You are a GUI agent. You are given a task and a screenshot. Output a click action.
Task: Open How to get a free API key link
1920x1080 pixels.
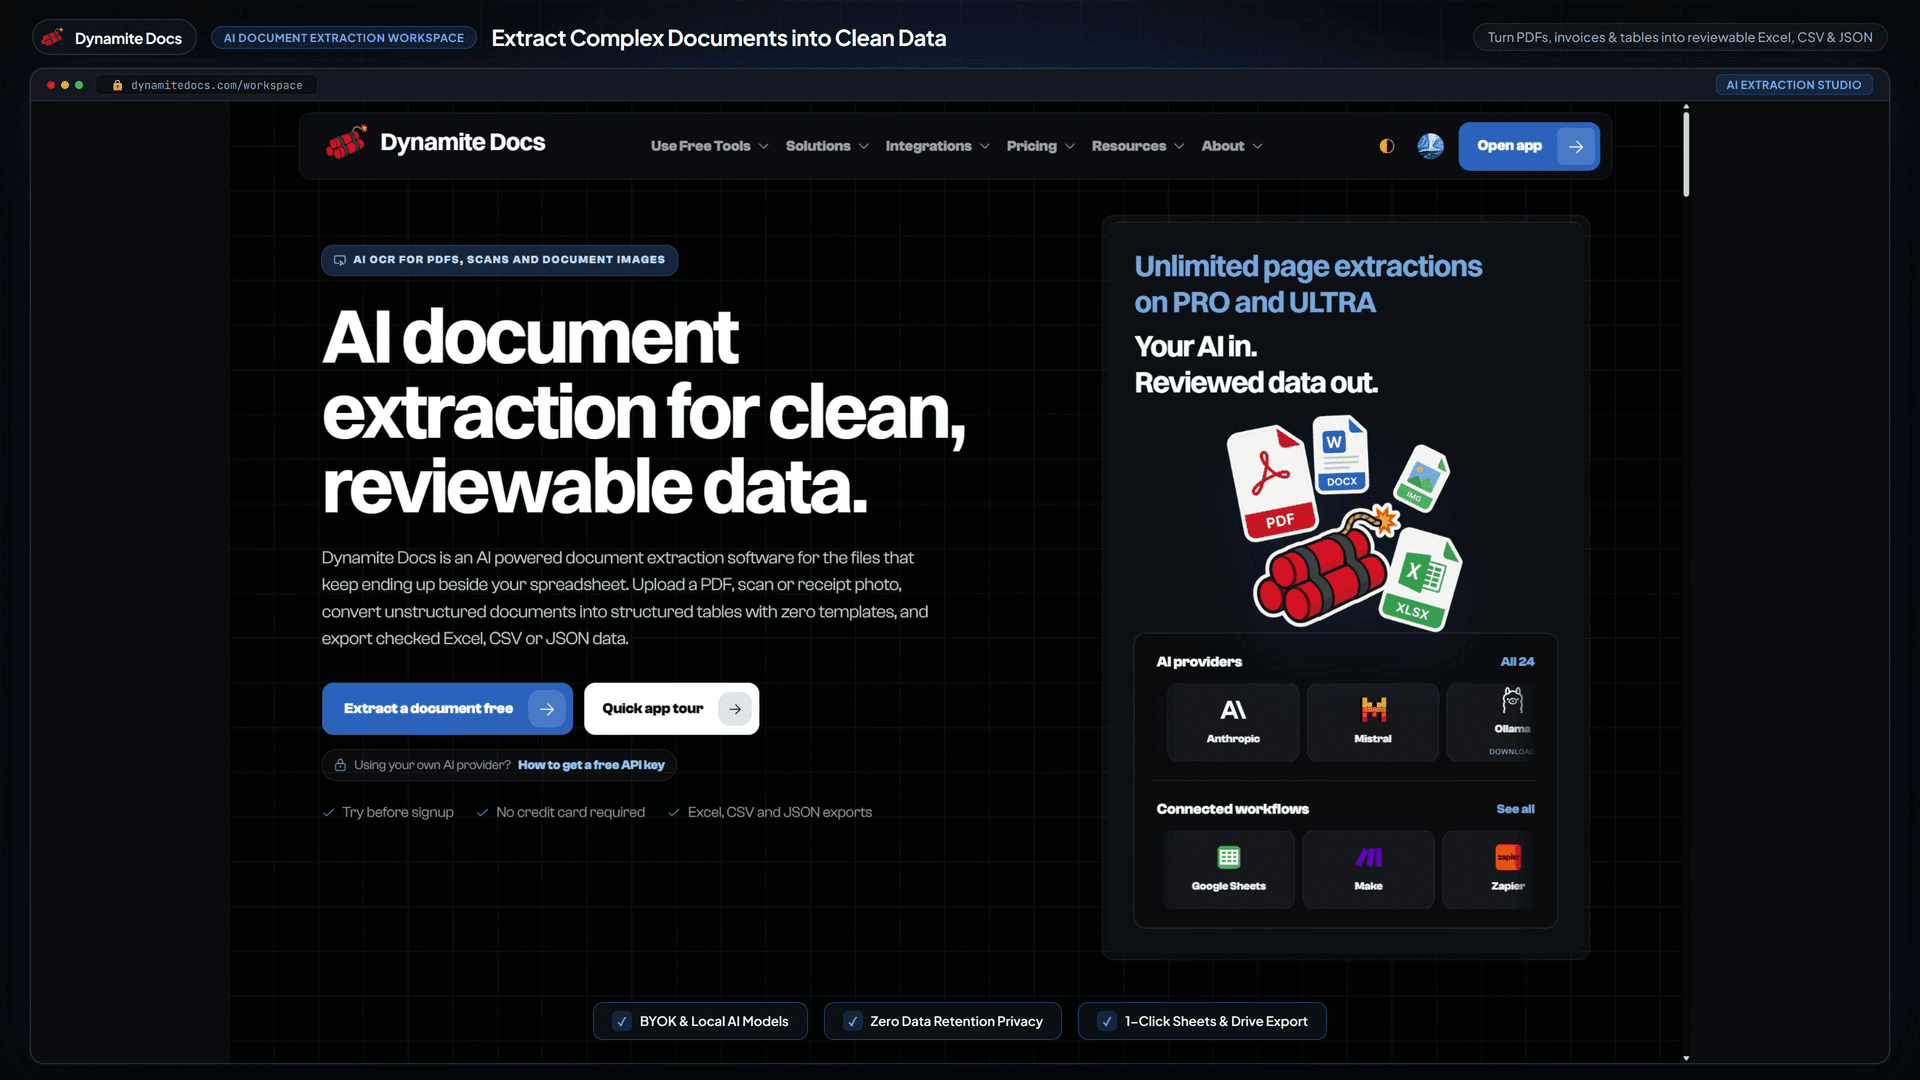[x=591, y=765]
